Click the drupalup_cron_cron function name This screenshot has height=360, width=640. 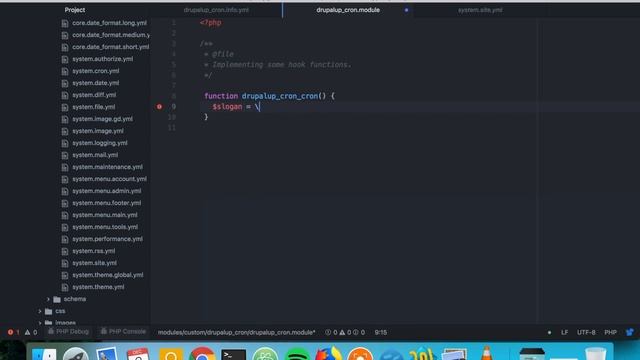280,96
